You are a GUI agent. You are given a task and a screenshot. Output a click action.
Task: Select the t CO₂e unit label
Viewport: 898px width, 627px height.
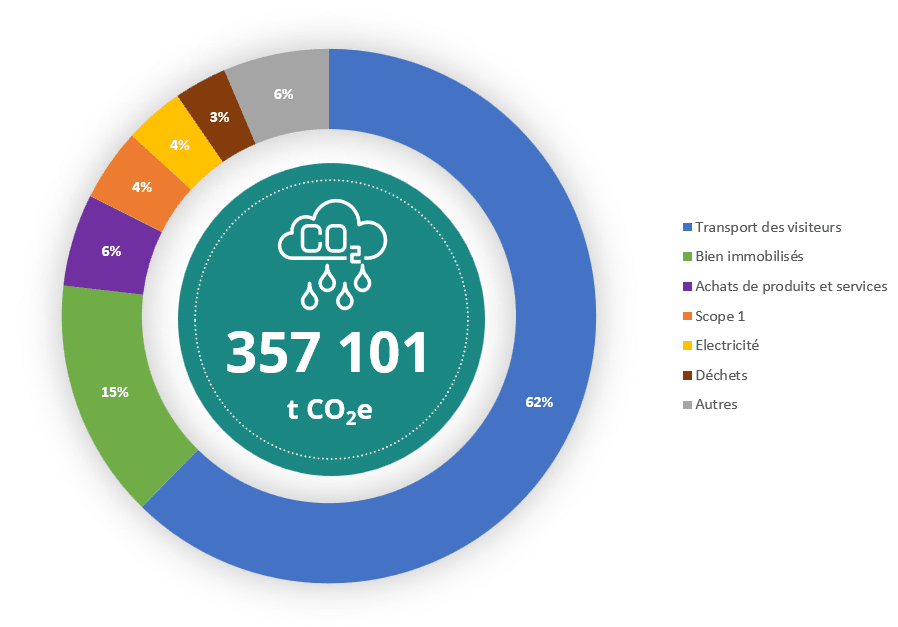pos(330,410)
